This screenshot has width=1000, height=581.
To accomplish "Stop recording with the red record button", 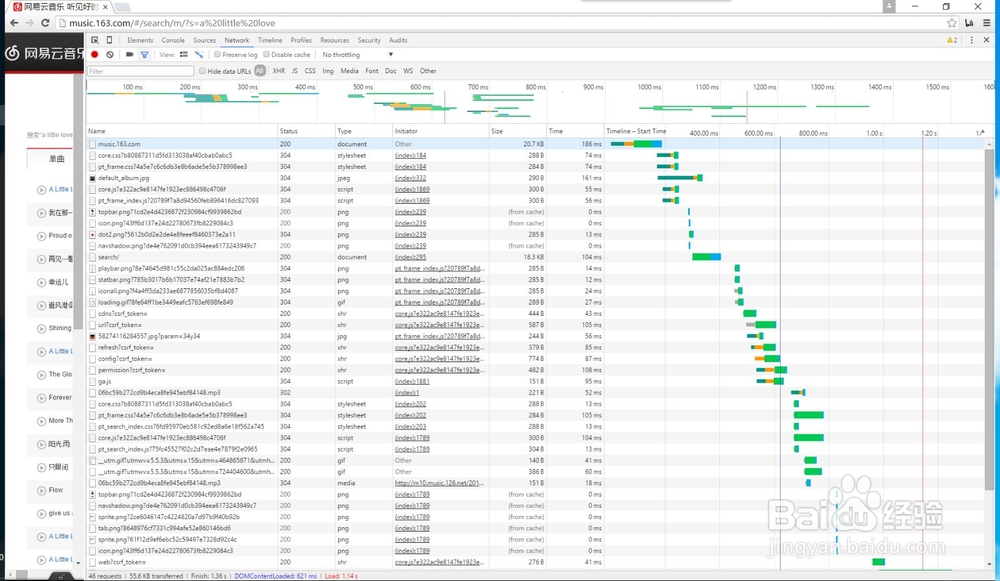I will (x=95, y=55).
